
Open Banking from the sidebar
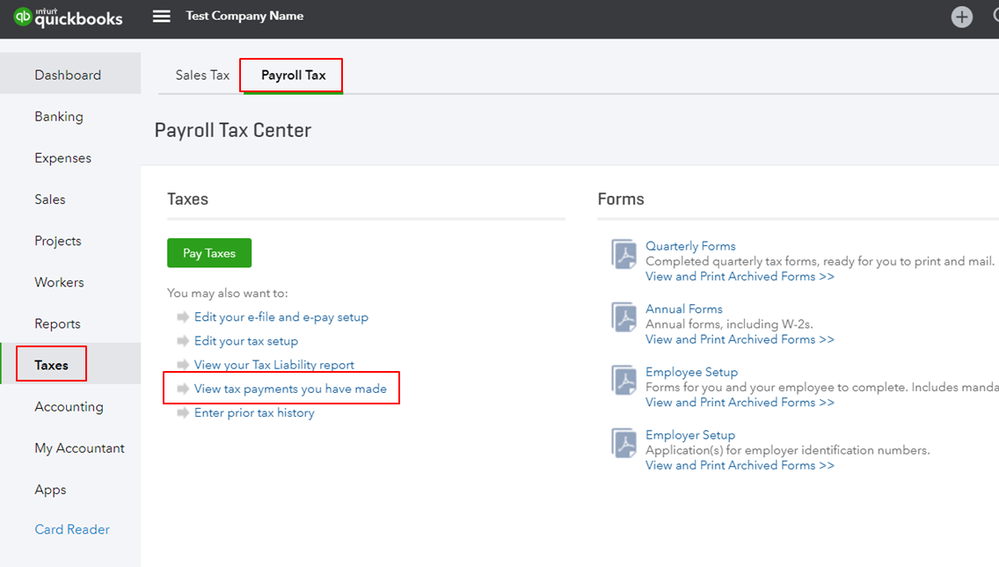coord(58,117)
